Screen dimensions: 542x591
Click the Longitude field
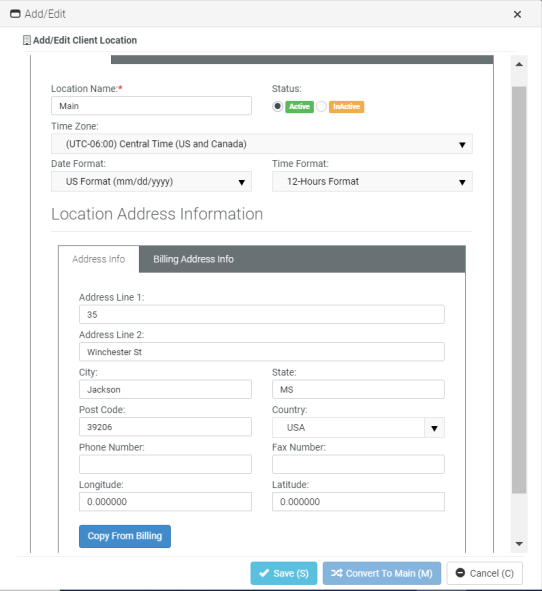165,502
